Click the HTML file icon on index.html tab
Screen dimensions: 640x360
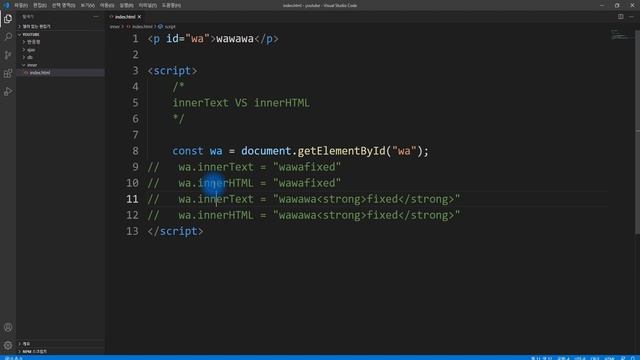111,17
